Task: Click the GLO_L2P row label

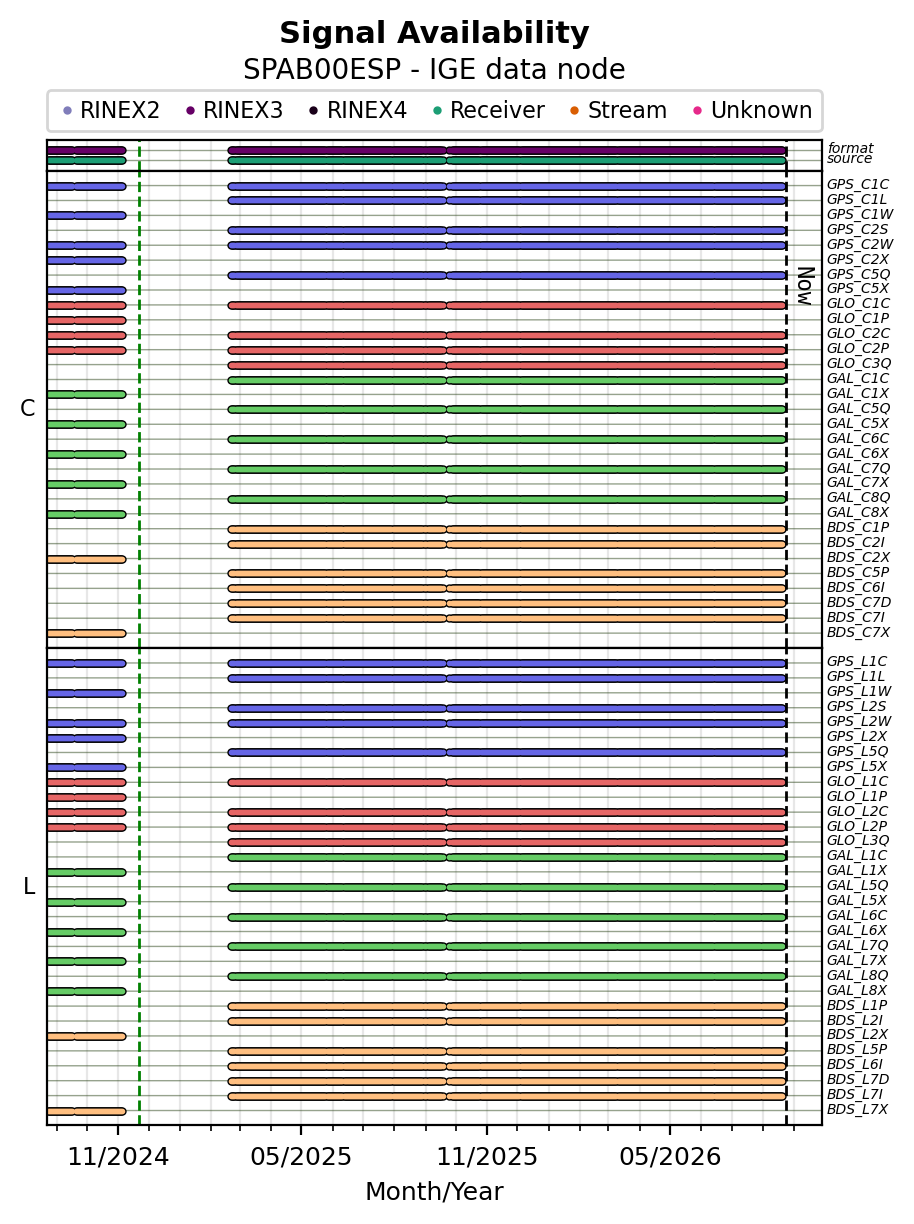Action: coord(856,827)
